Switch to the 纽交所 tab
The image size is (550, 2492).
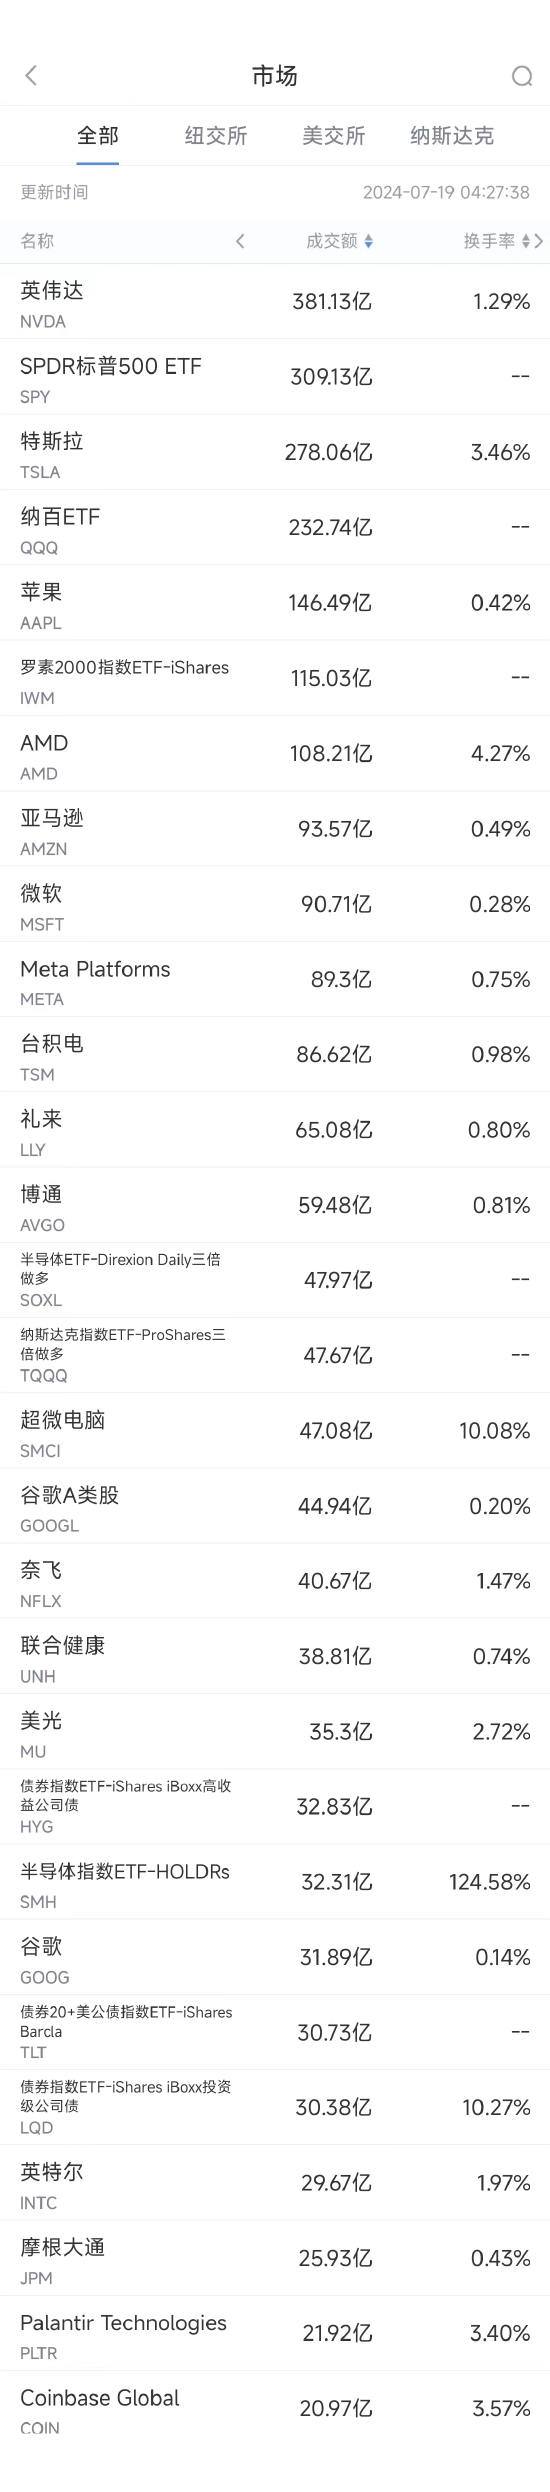tap(216, 136)
